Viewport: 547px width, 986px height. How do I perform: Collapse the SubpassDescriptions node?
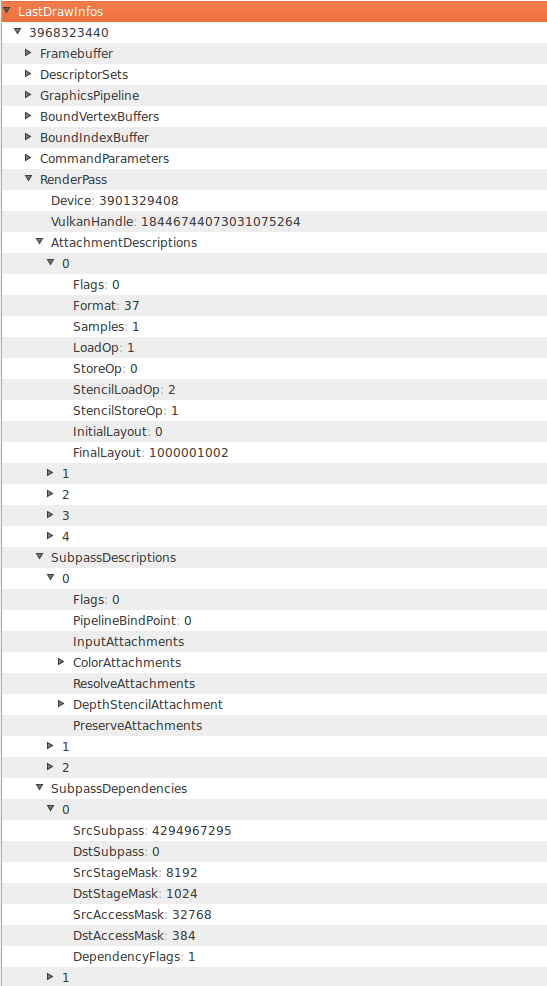(40, 557)
